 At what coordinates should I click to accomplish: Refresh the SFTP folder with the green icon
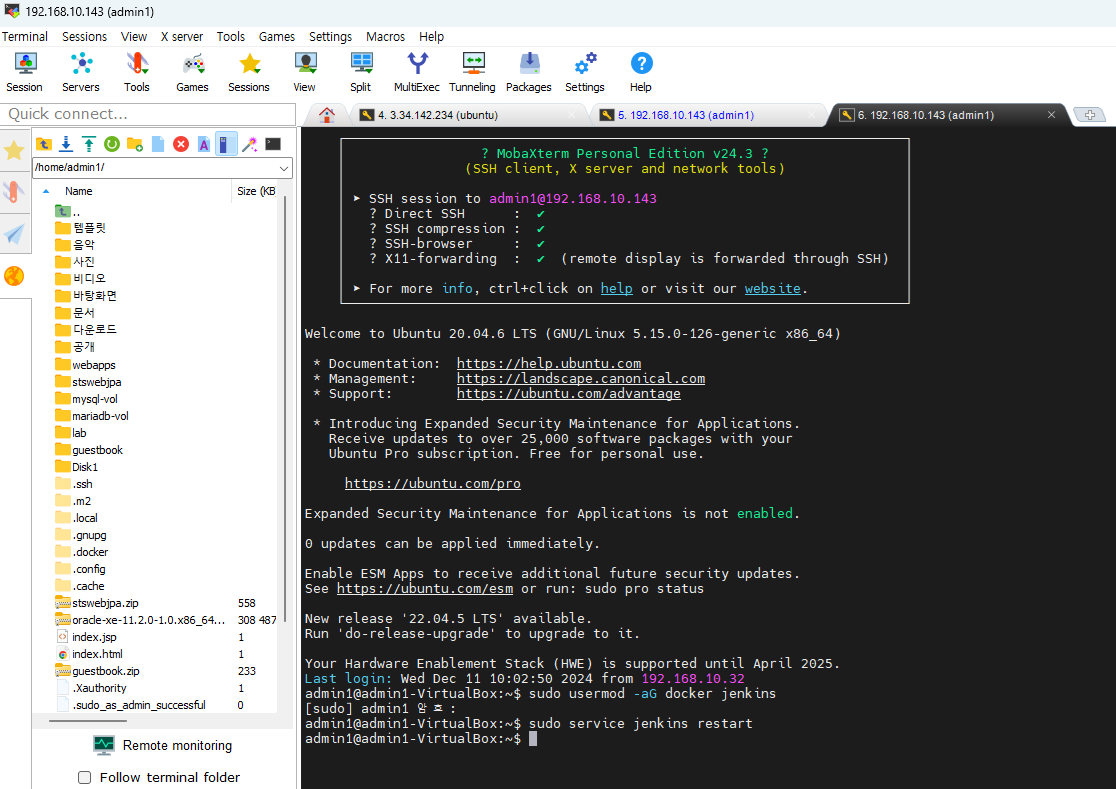tap(112, 144)
